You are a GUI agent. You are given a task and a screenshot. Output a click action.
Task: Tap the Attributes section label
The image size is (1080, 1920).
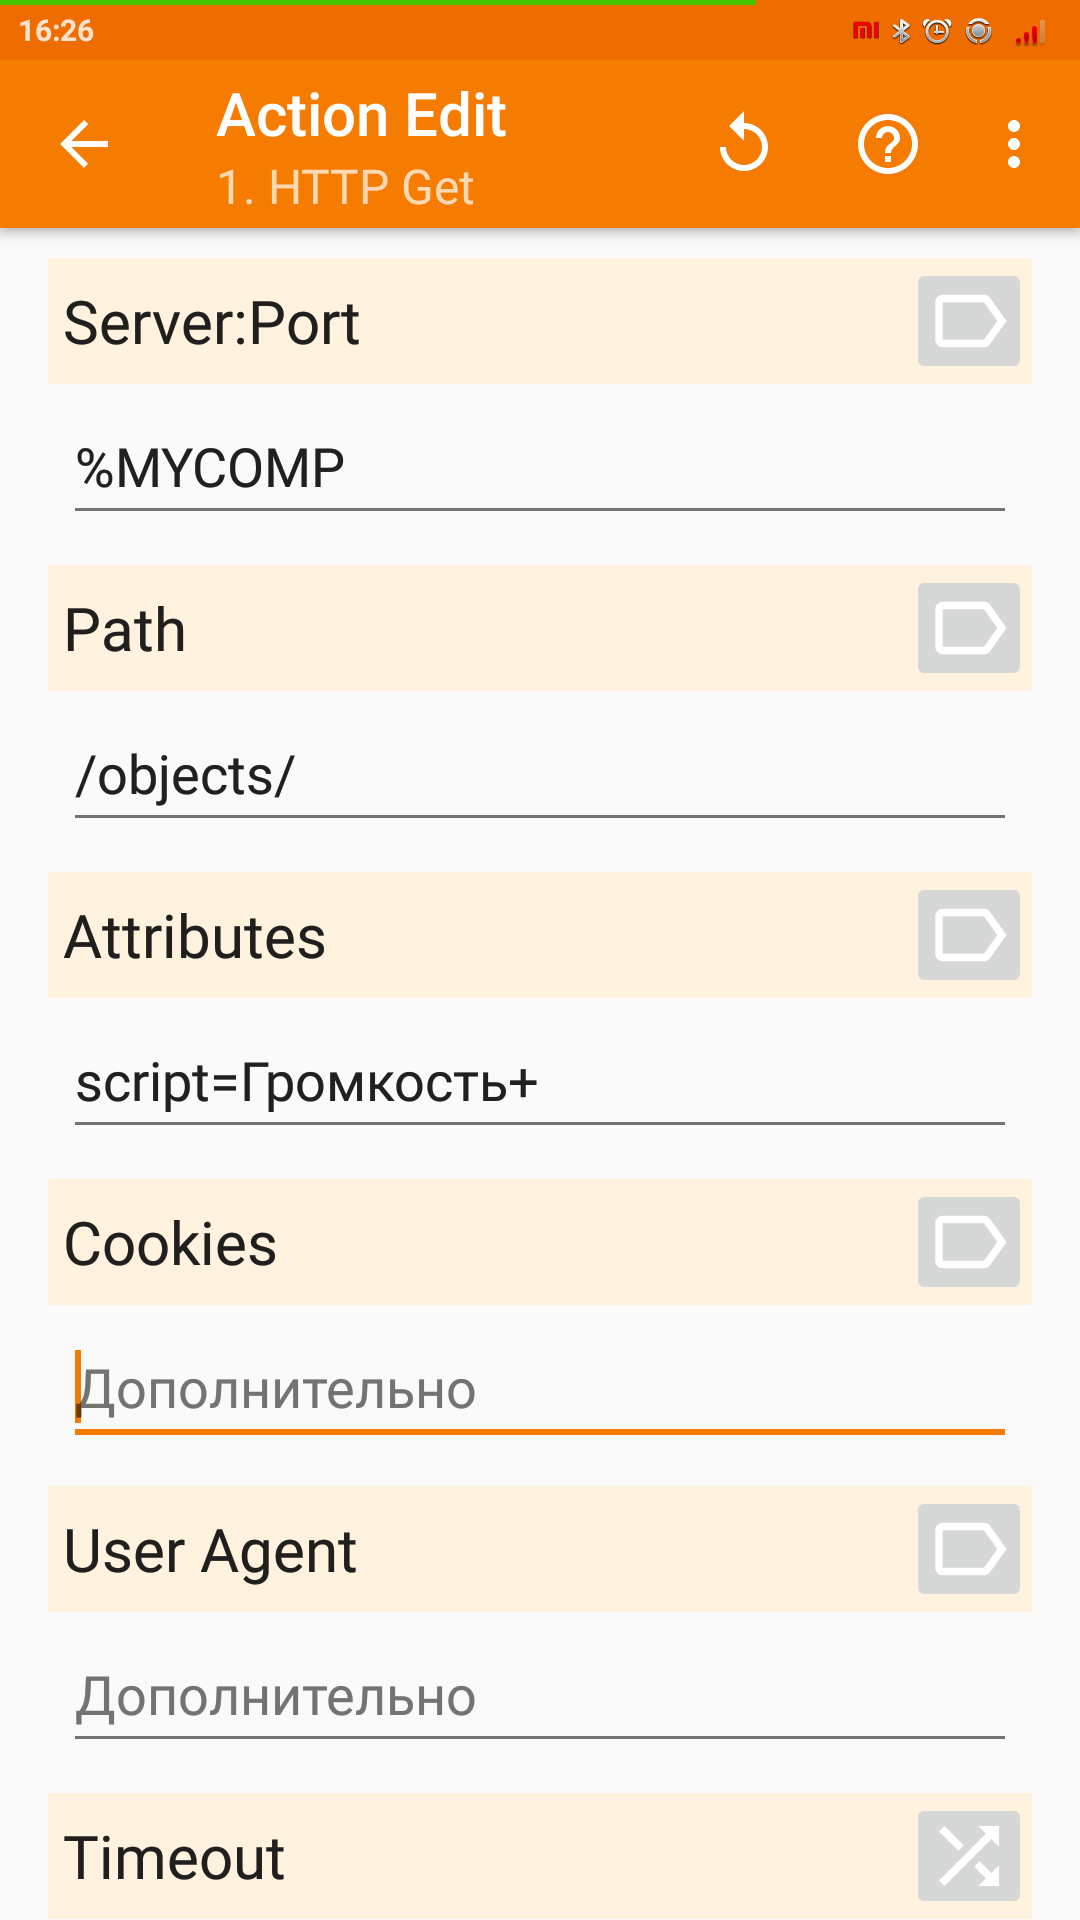(x=194, y=935)
